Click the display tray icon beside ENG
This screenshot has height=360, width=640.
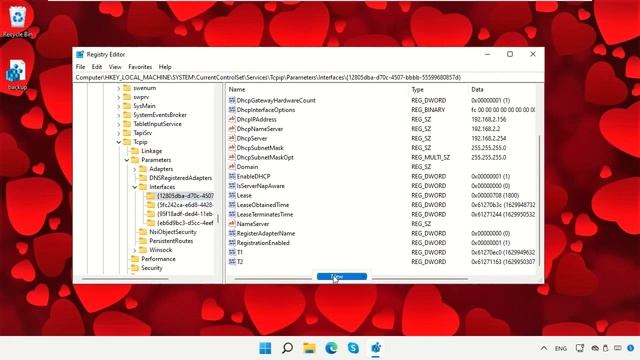pyautogui.click(x=580, y=348)
